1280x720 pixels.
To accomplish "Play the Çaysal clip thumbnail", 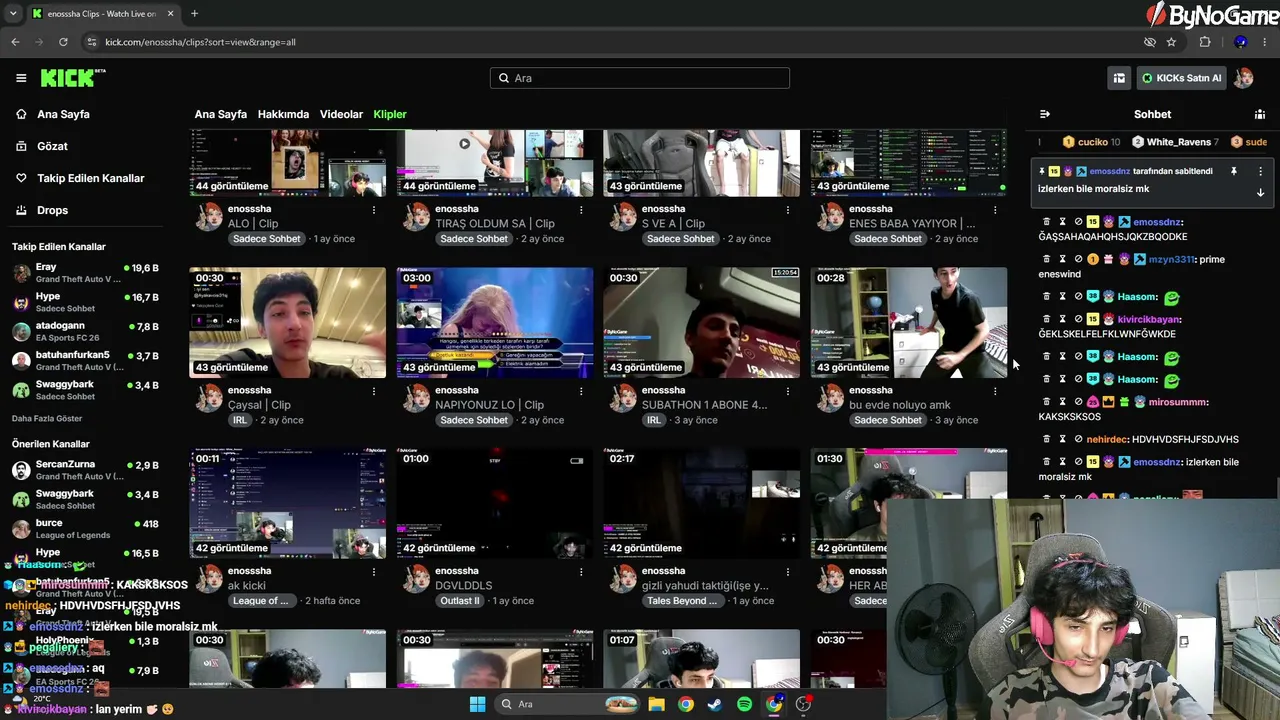I will click(287, 322).
